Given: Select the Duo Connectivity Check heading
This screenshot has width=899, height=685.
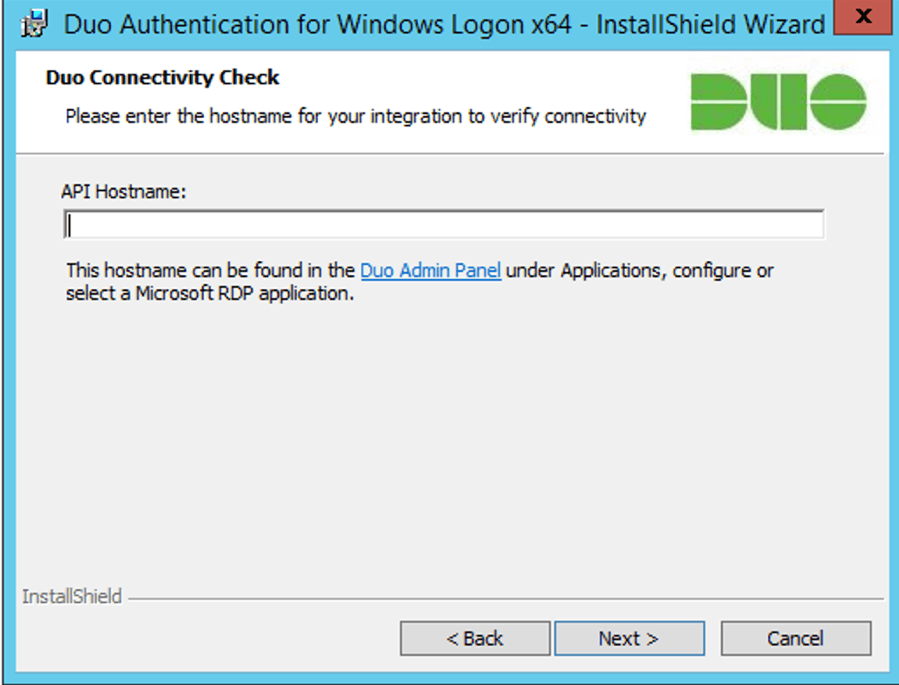Looking at the screenshot, I should [162, 77].
